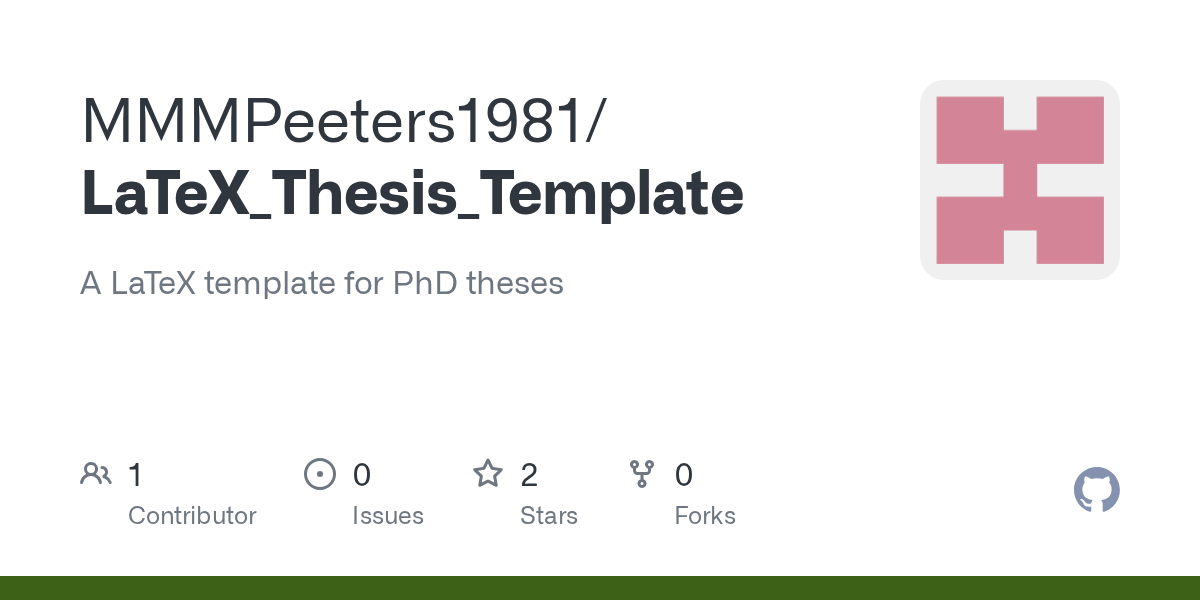Click the zero count above Forks
This screenshot has width=1200, height=600.
pyautogui.click(x=684, y=474)
